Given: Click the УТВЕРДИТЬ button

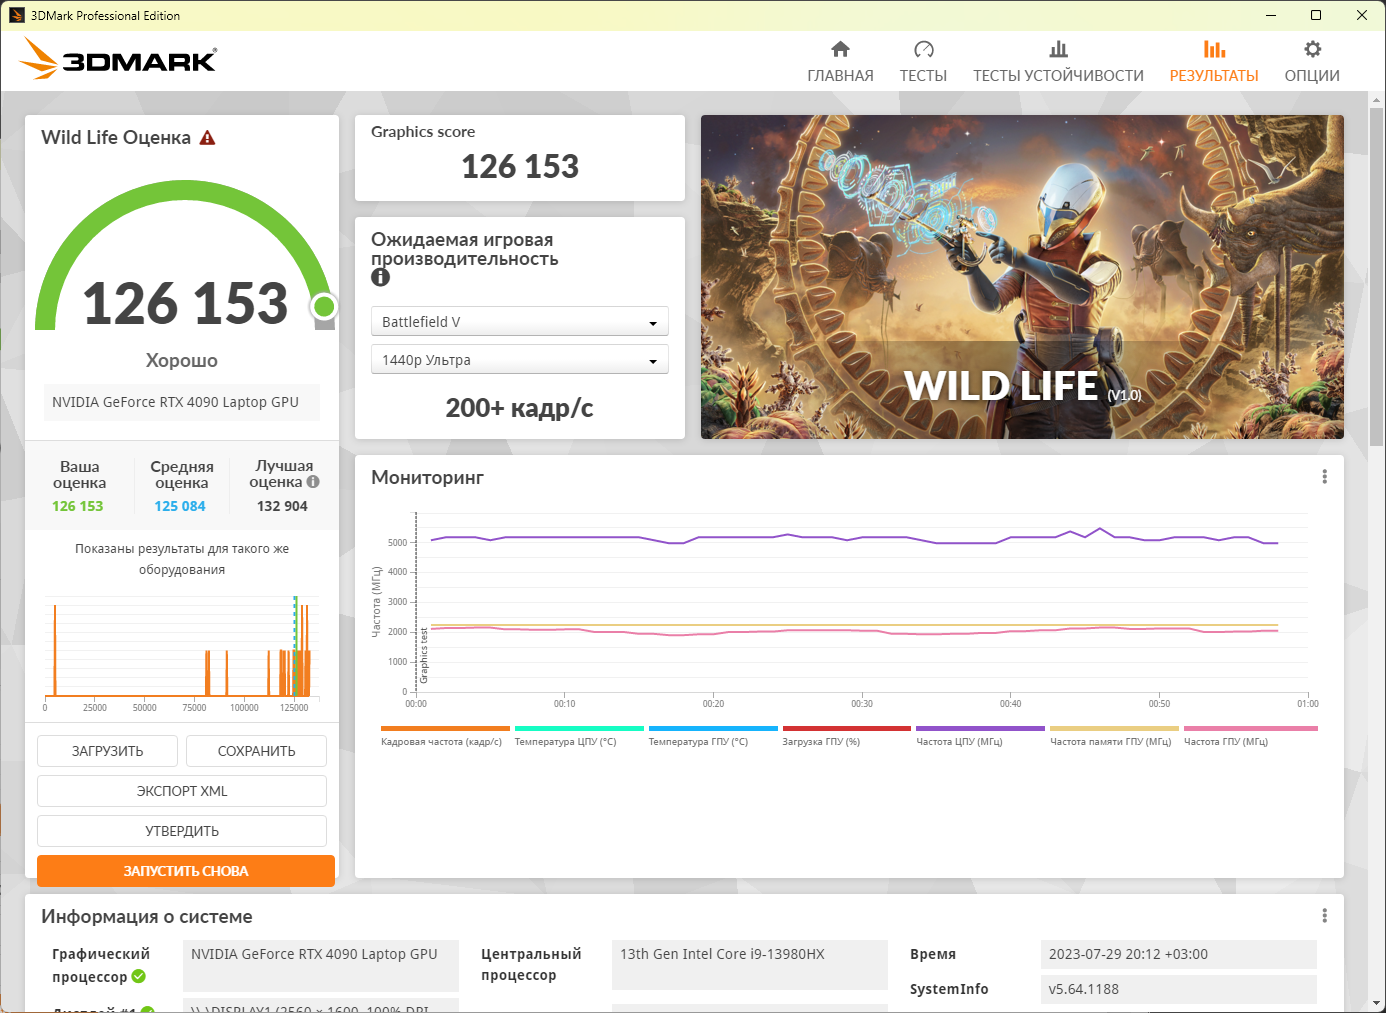Looking at the screenshot, I should click(x=182, y=831).
